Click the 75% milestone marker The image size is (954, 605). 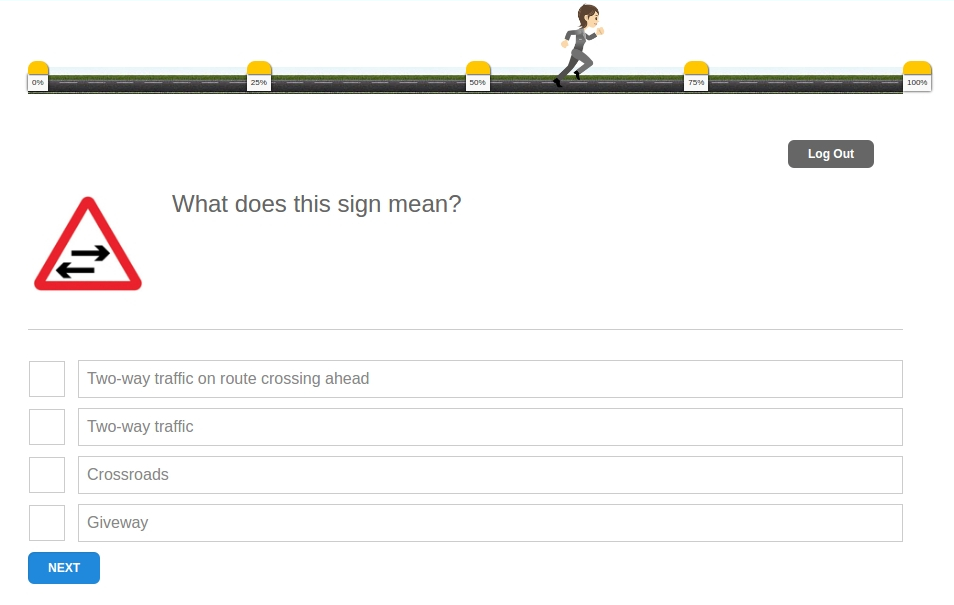696,76
